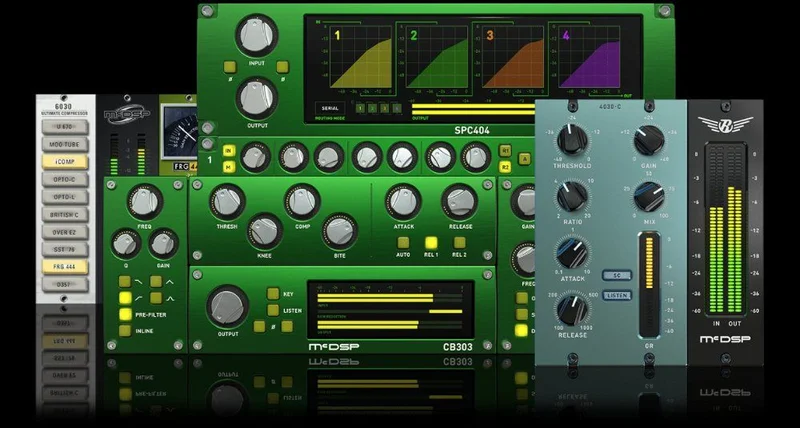Click the CB303 filter GAIN knob below FREQ

pyautogui.click(x=163, y=243)
